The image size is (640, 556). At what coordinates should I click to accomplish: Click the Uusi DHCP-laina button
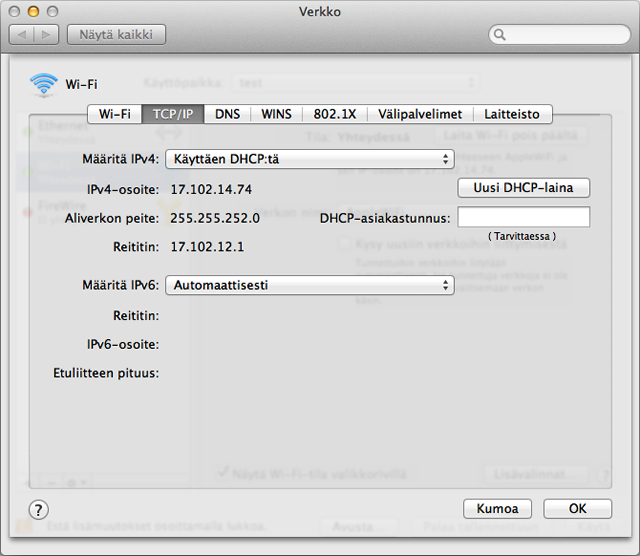tap(524, 188)
